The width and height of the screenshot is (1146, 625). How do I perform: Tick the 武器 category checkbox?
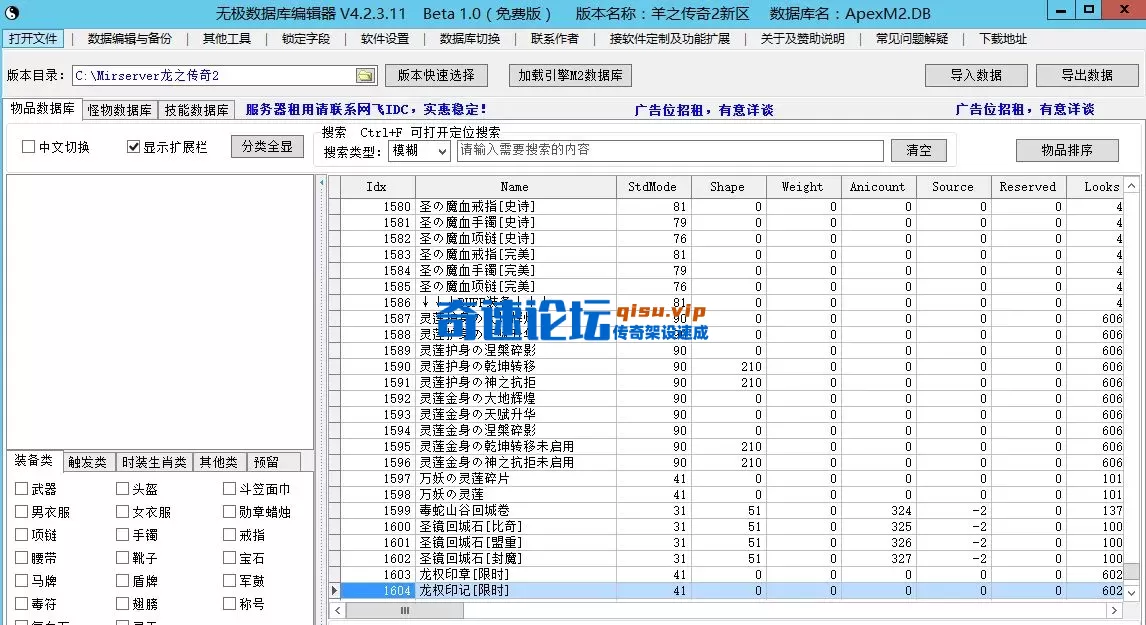[x=22, y=489]
